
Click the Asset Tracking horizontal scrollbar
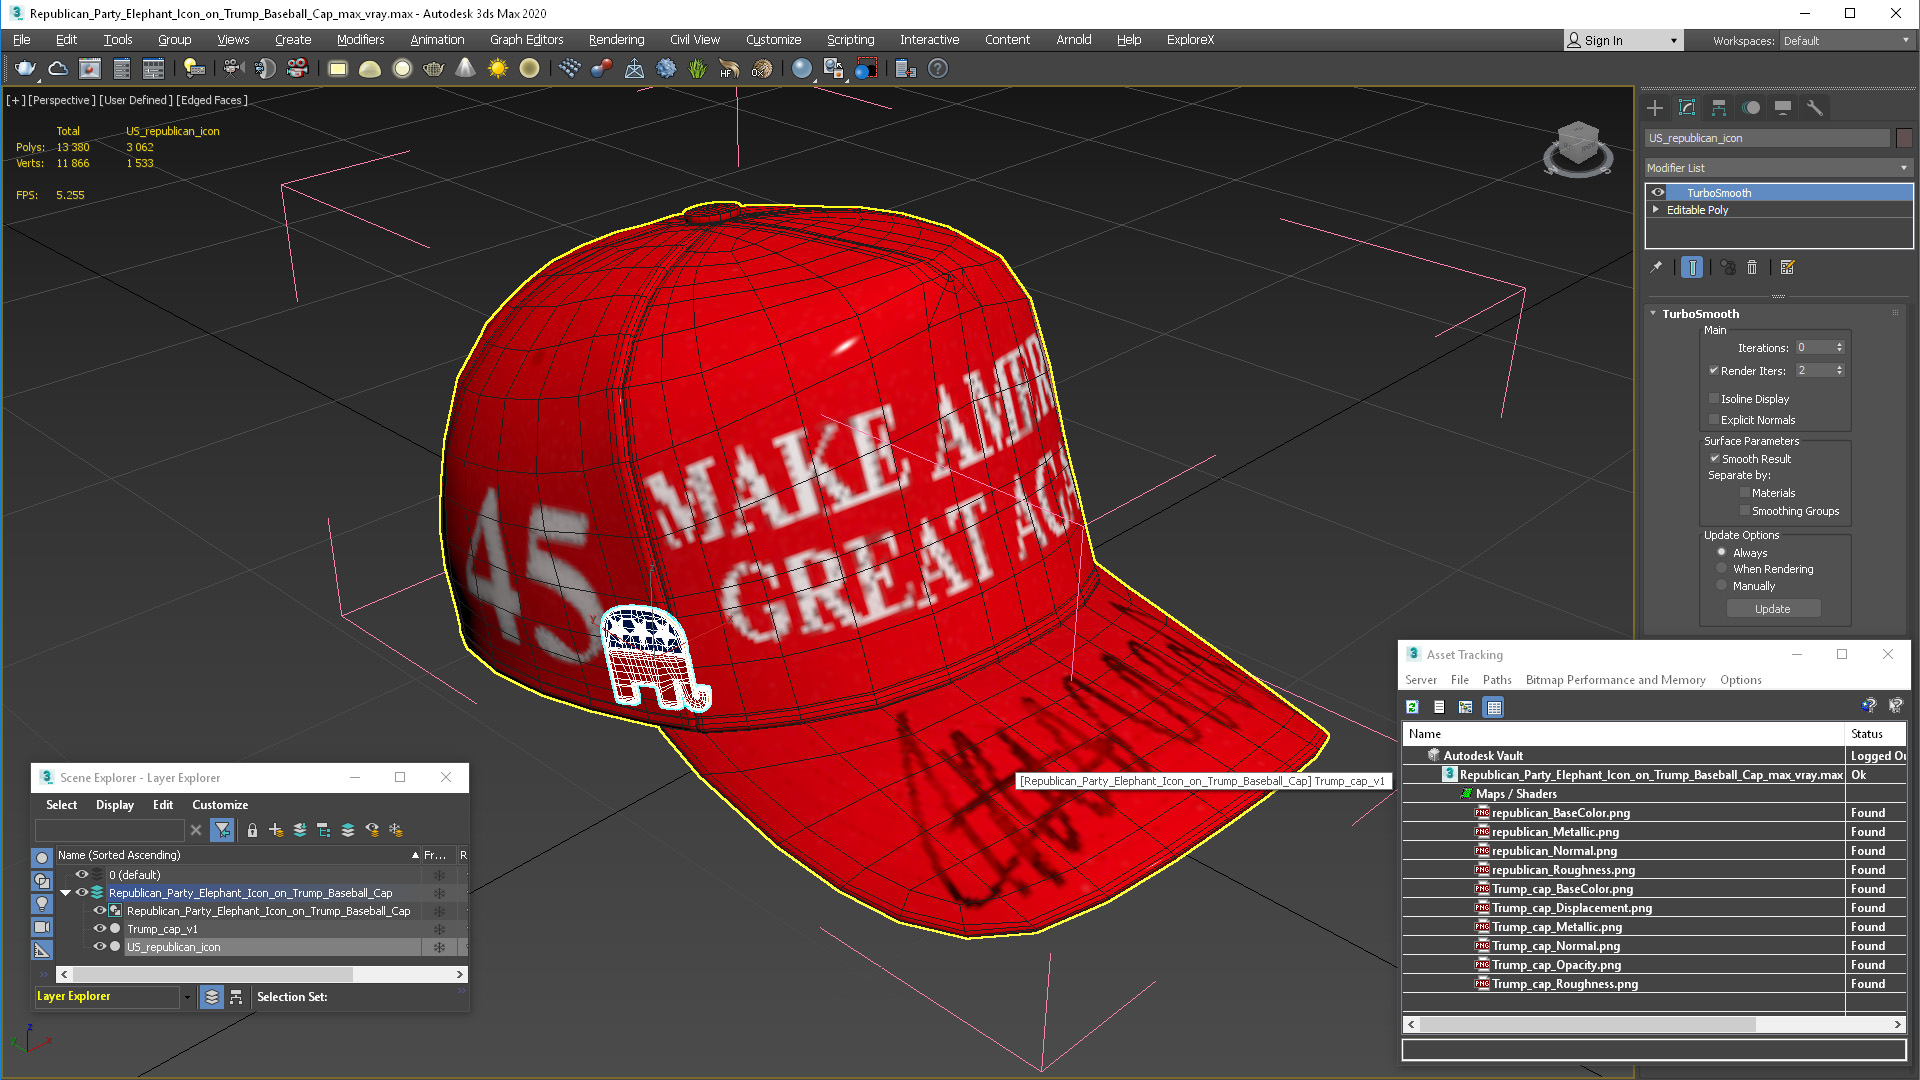coord(1587,1025)
